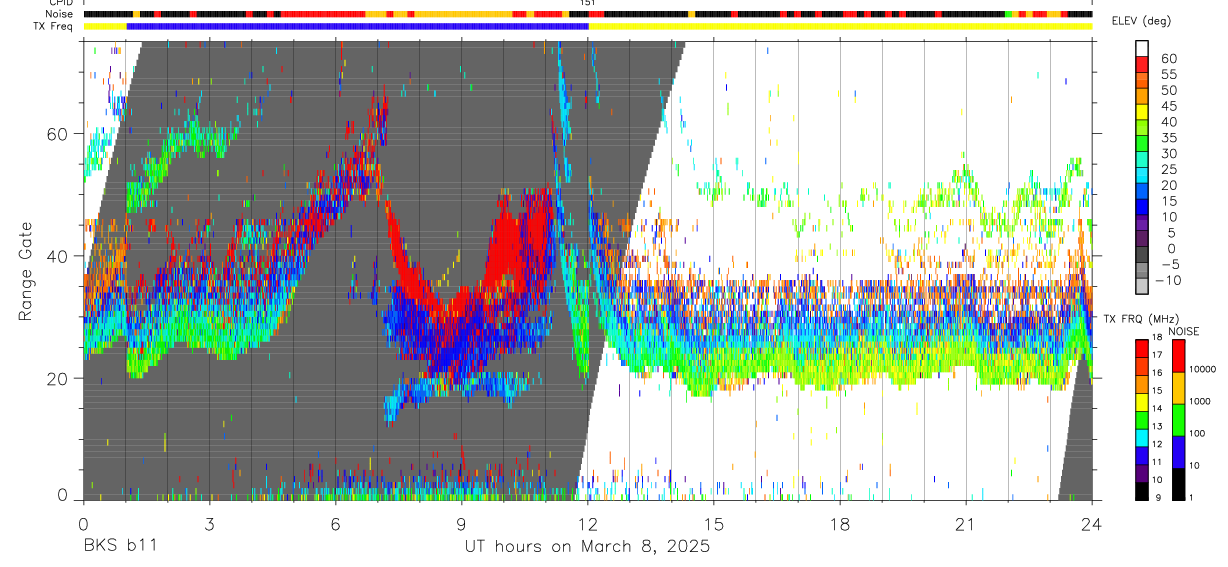
Task: Click the 9 label on the TX FRQ scale
Action: tap(1158, 497)
